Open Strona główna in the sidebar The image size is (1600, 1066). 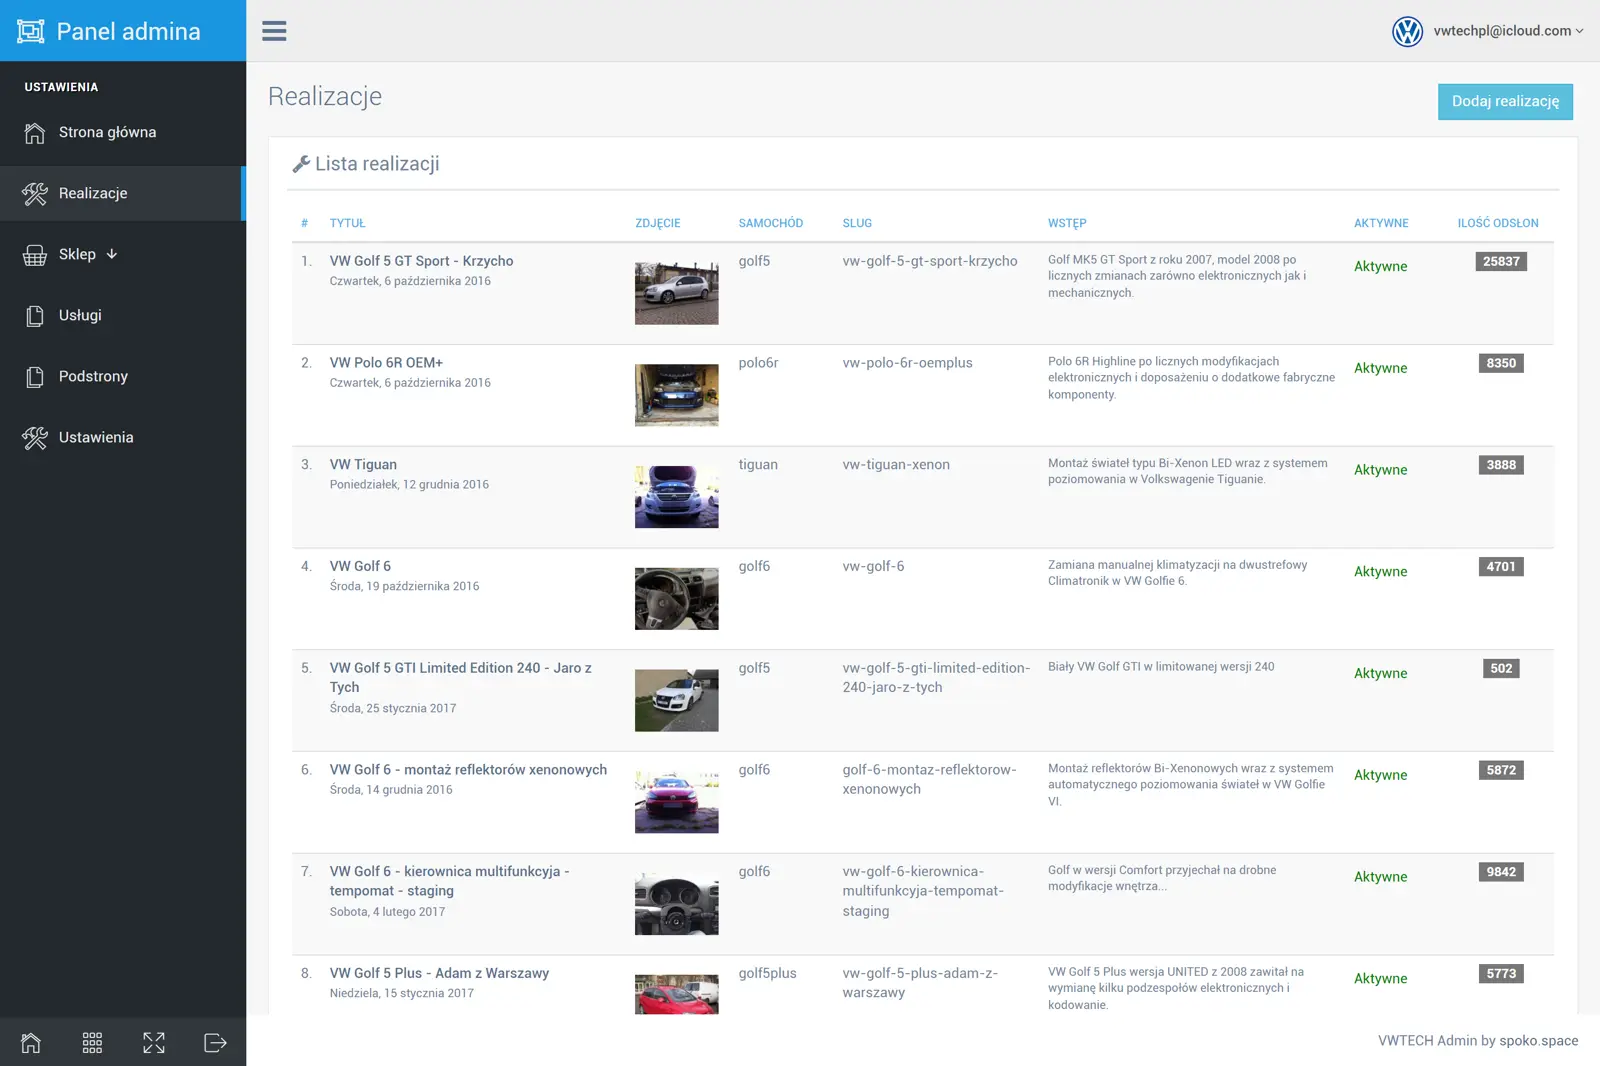point(107,132)
